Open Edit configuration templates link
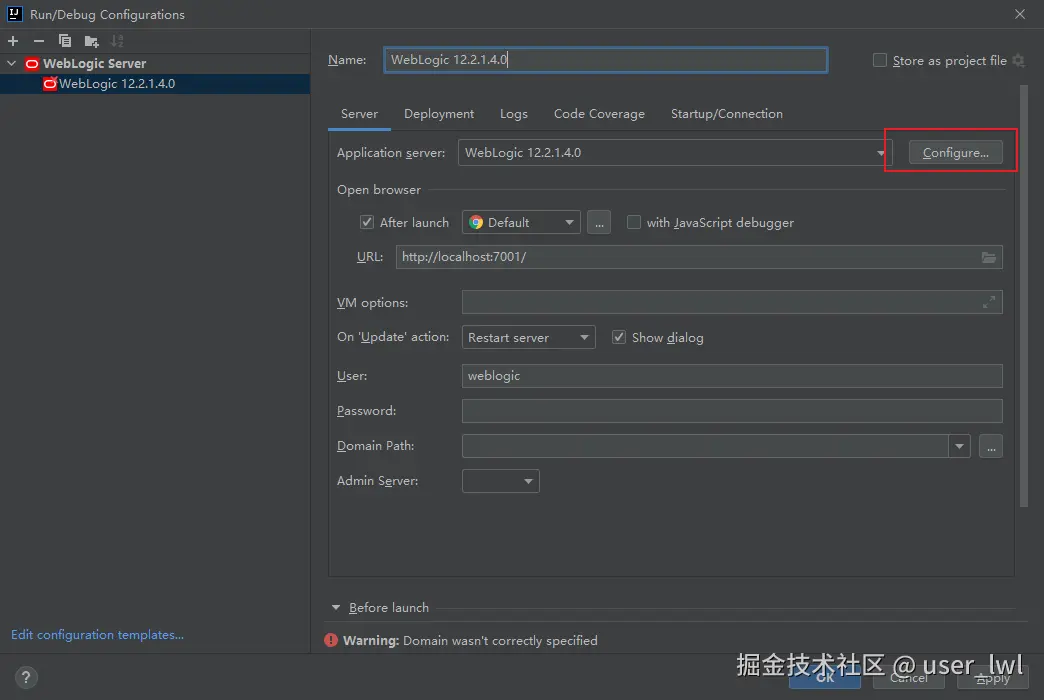The image size is (1044, 700). point(97,635)
